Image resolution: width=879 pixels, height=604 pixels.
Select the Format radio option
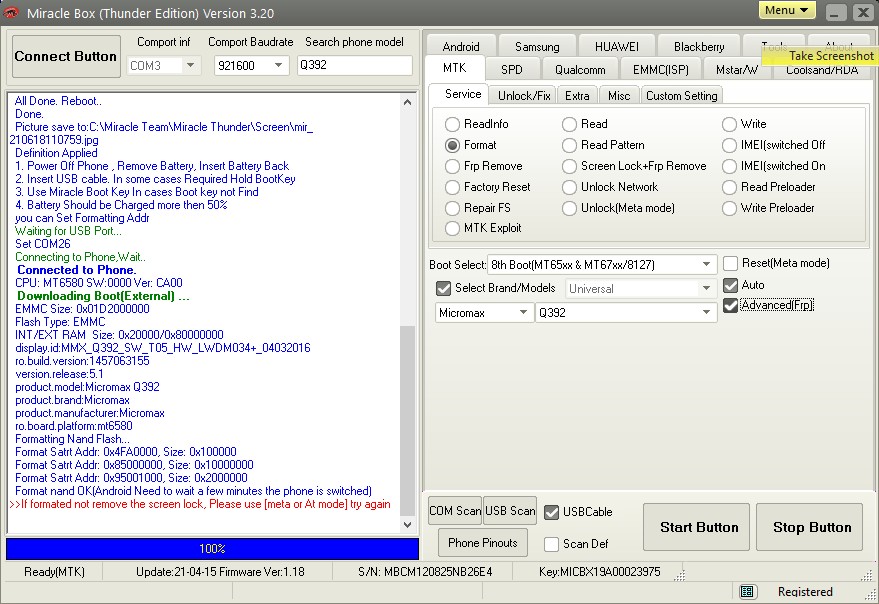(x=452, y=145)
